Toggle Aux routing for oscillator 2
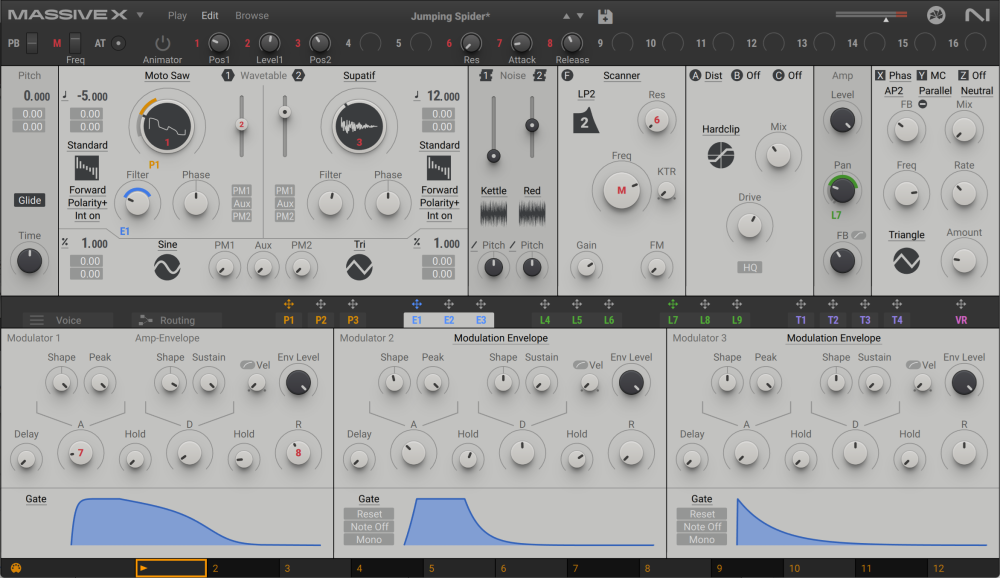This screenshot has height=578, width=1000. pos(284,204)
